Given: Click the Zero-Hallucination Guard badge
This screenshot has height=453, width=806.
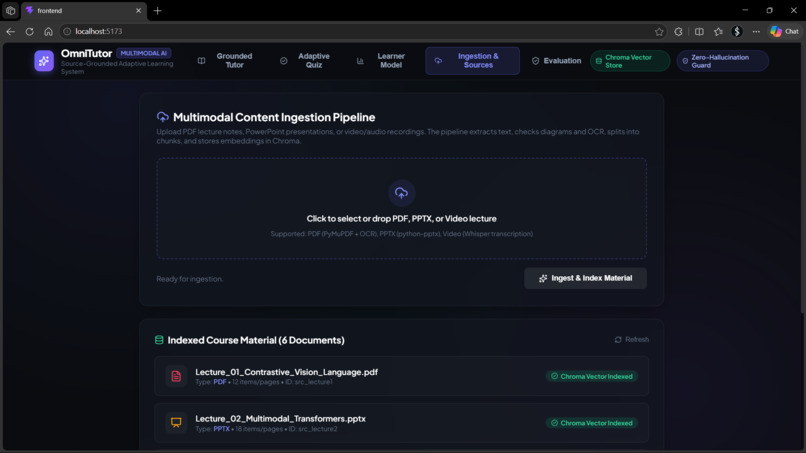Looking at the screenshot, I should [x=722, y=61].
